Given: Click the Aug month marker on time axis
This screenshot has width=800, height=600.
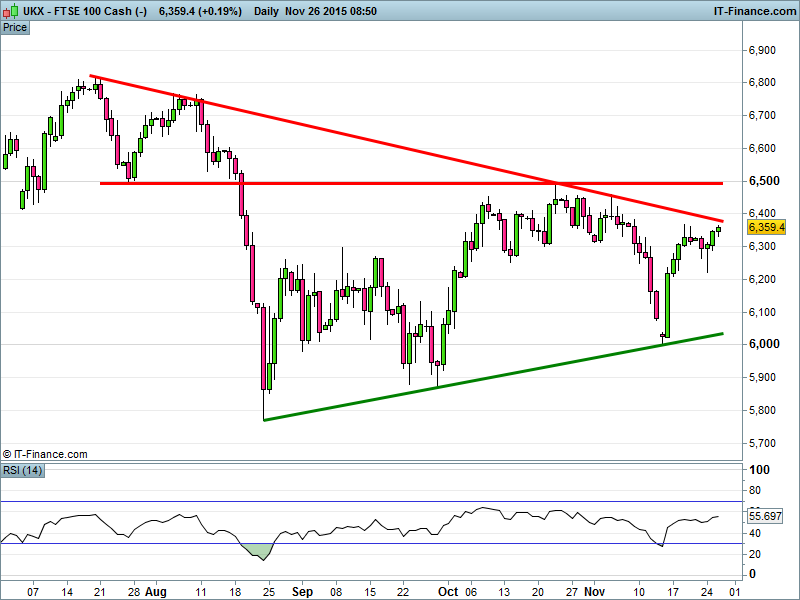Looking at the screenshot, I should pos(155,592).
